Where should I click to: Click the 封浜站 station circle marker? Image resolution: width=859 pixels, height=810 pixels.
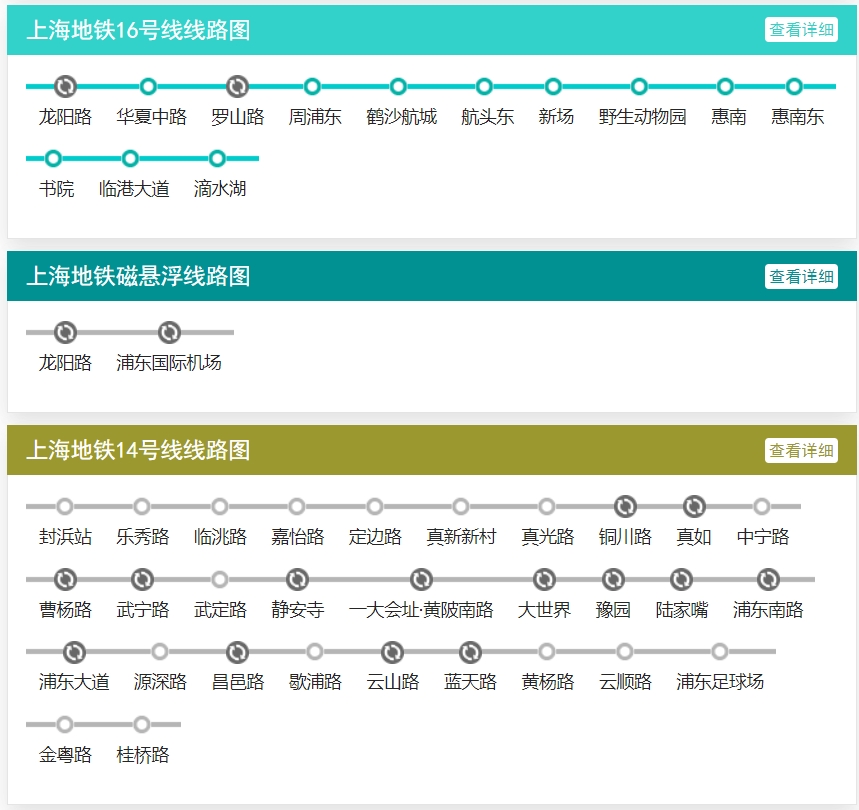pyautogui.click(x=65, y=506)
